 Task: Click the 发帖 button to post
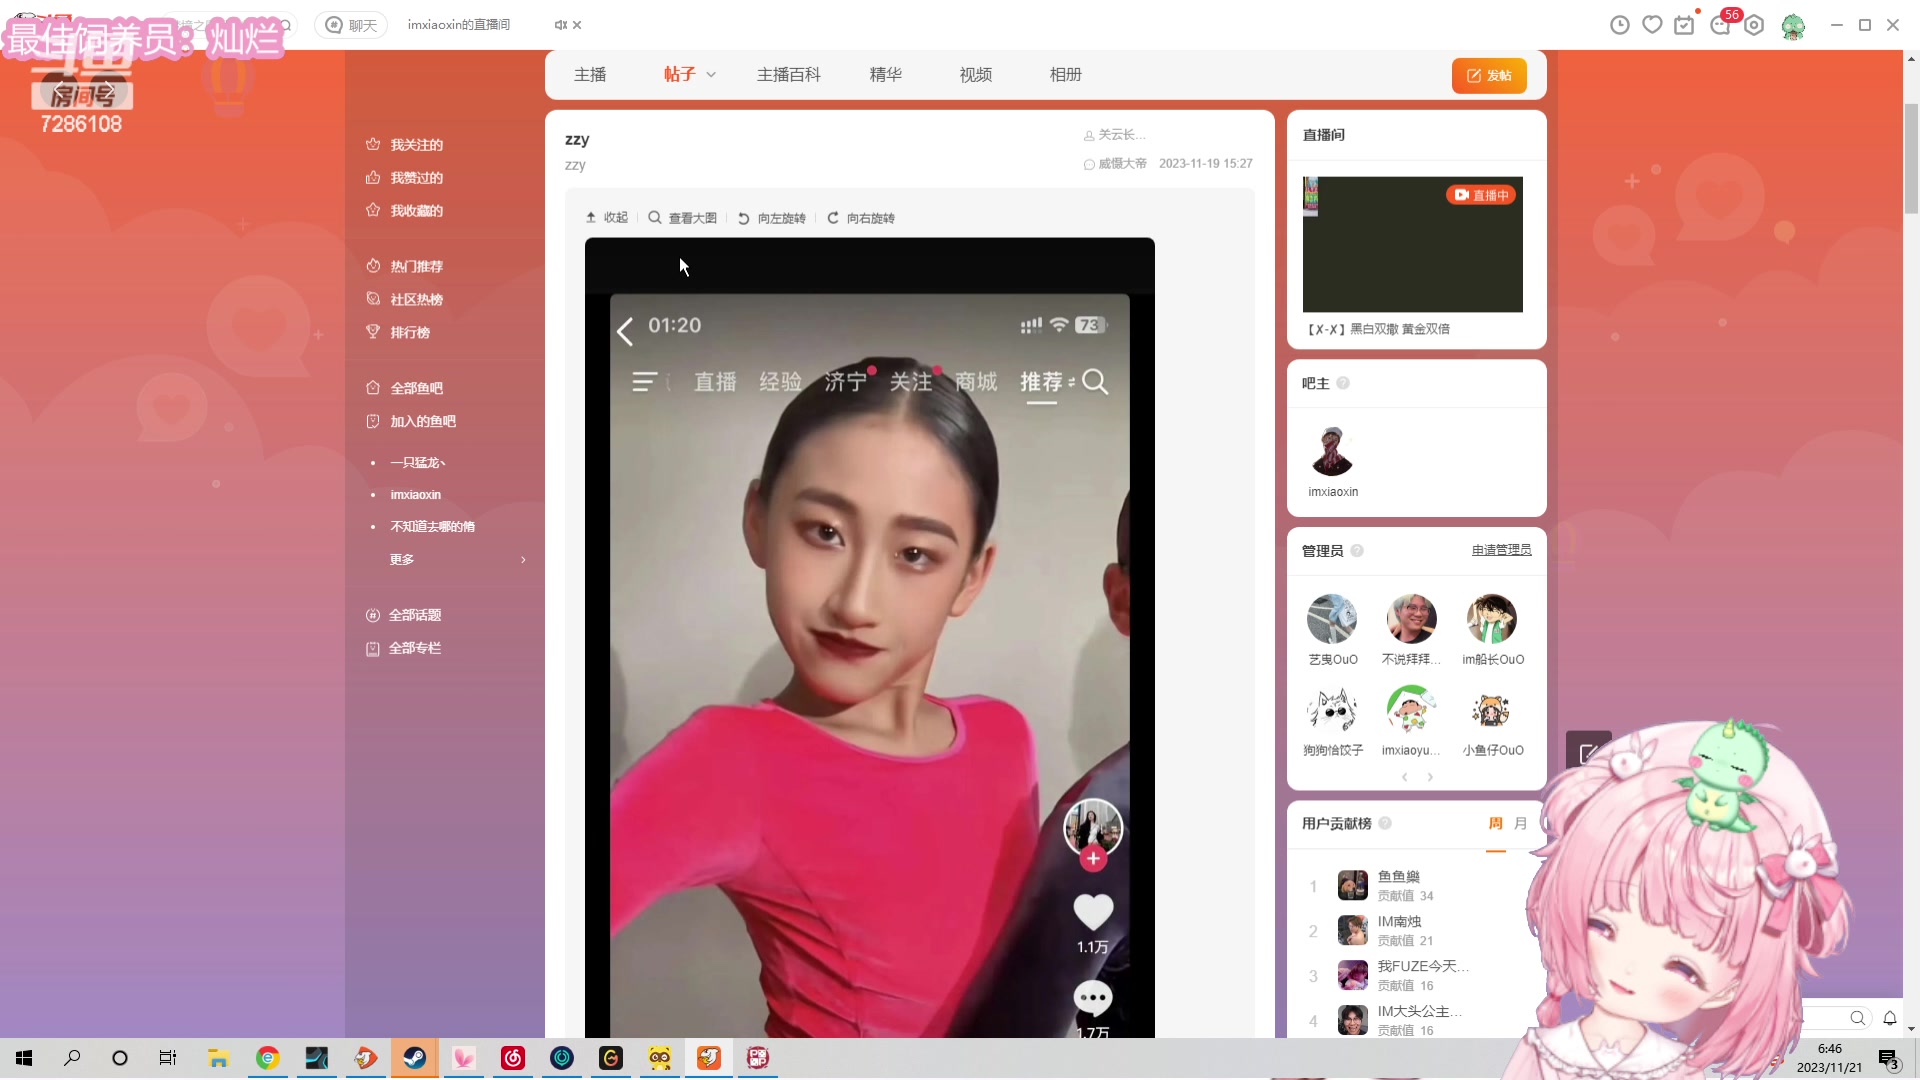pos(1489,75)
